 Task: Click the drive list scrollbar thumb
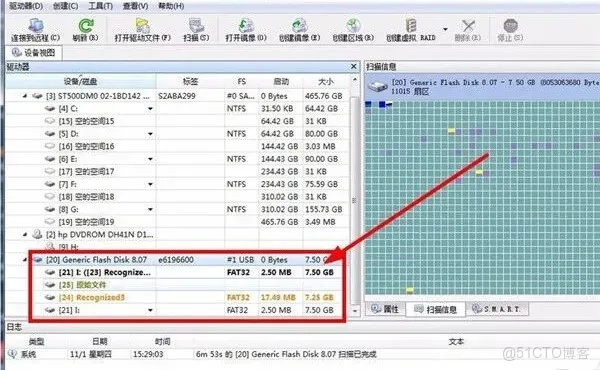tap(355, 200)
